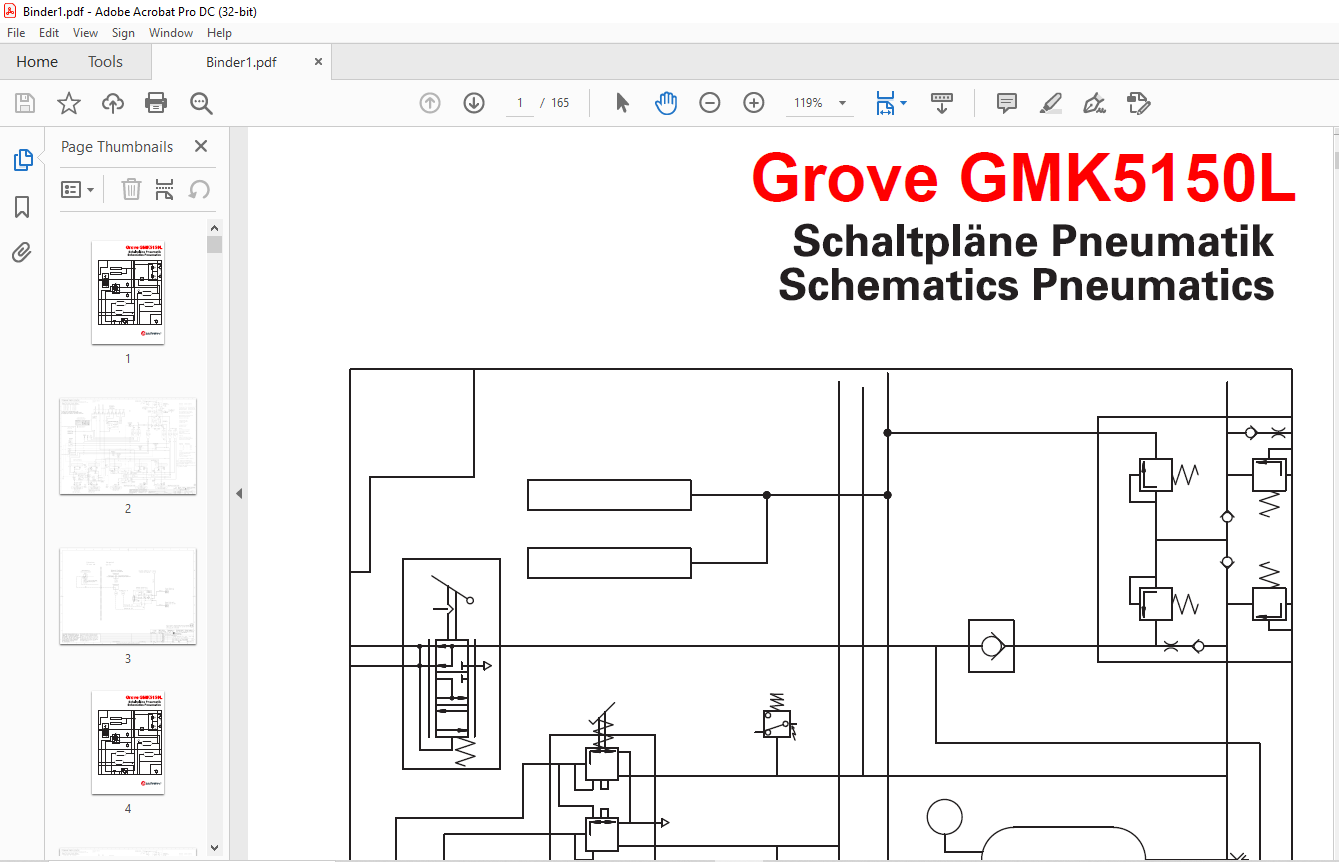This screenshot has width=1339, height=862.
Task: Click the 165 total pages label
Action: click(560, 103)
